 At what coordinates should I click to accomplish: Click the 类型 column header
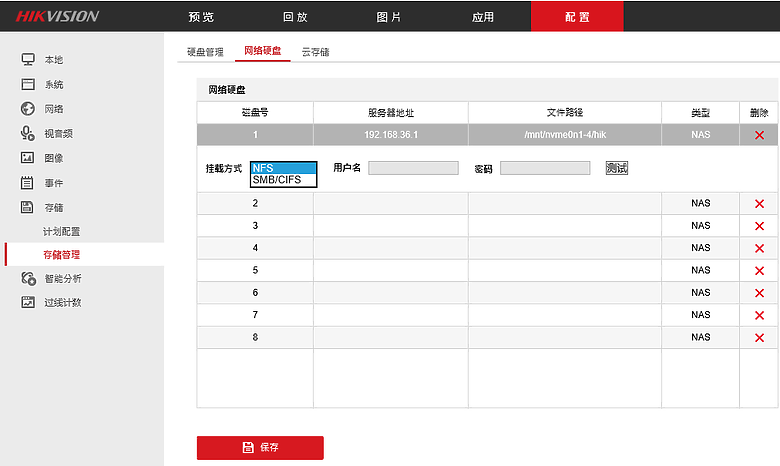(700, 113)
